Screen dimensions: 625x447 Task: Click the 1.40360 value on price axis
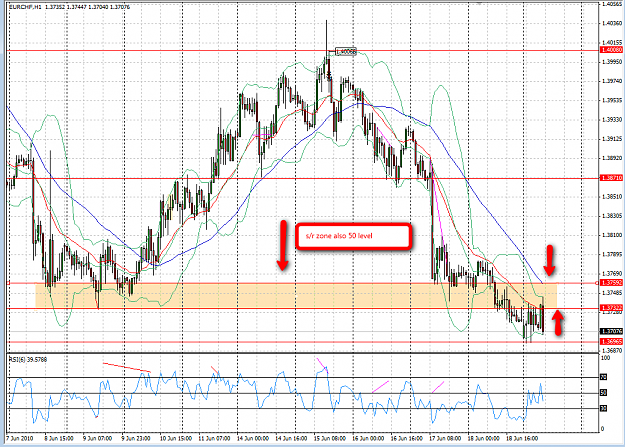(x=612, y=23)
